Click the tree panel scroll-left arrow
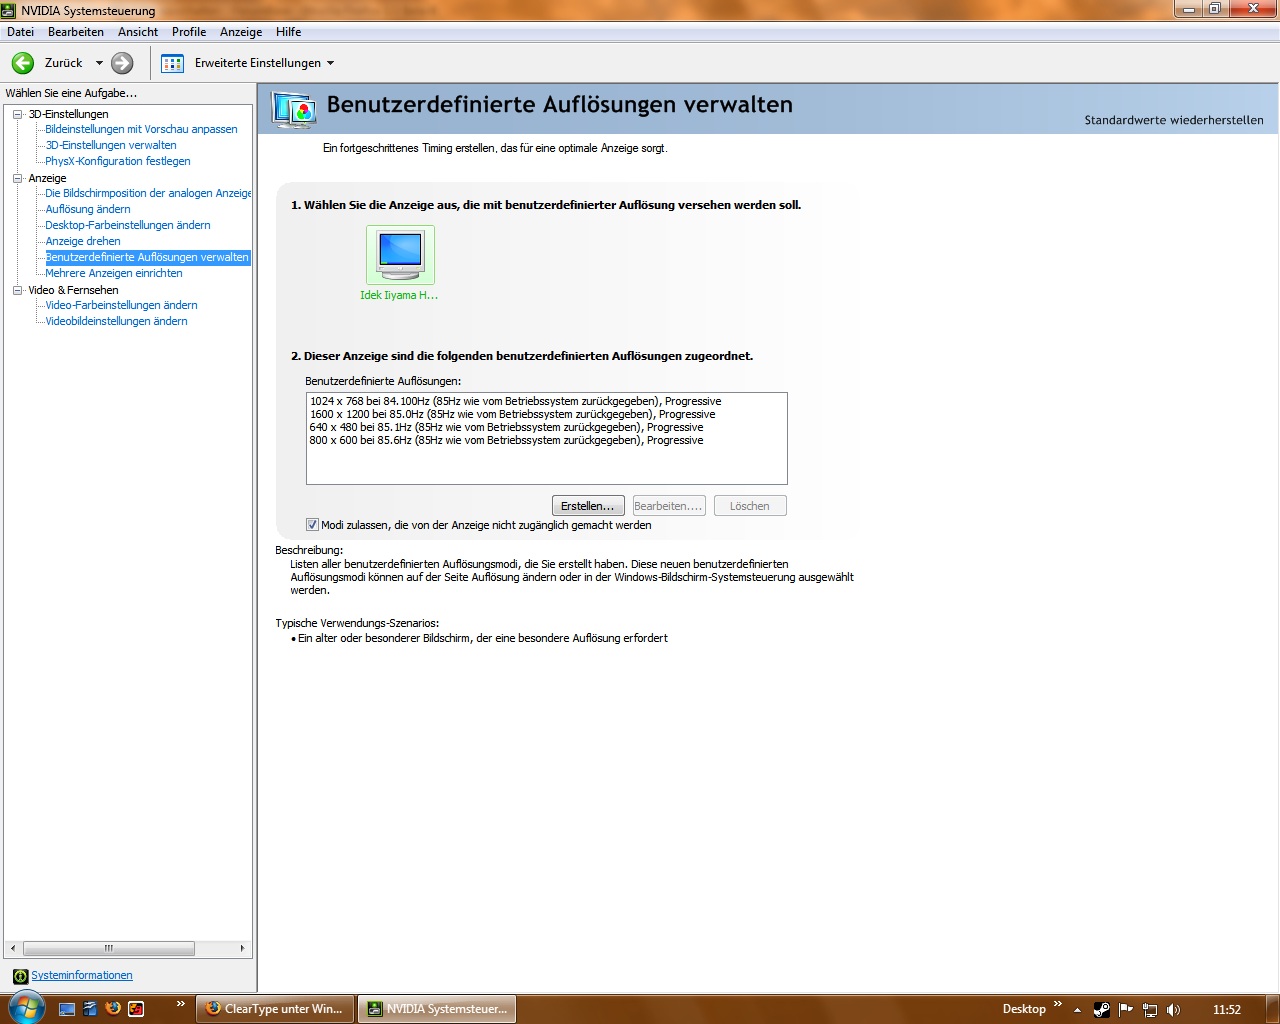 (x=12, y=948)
